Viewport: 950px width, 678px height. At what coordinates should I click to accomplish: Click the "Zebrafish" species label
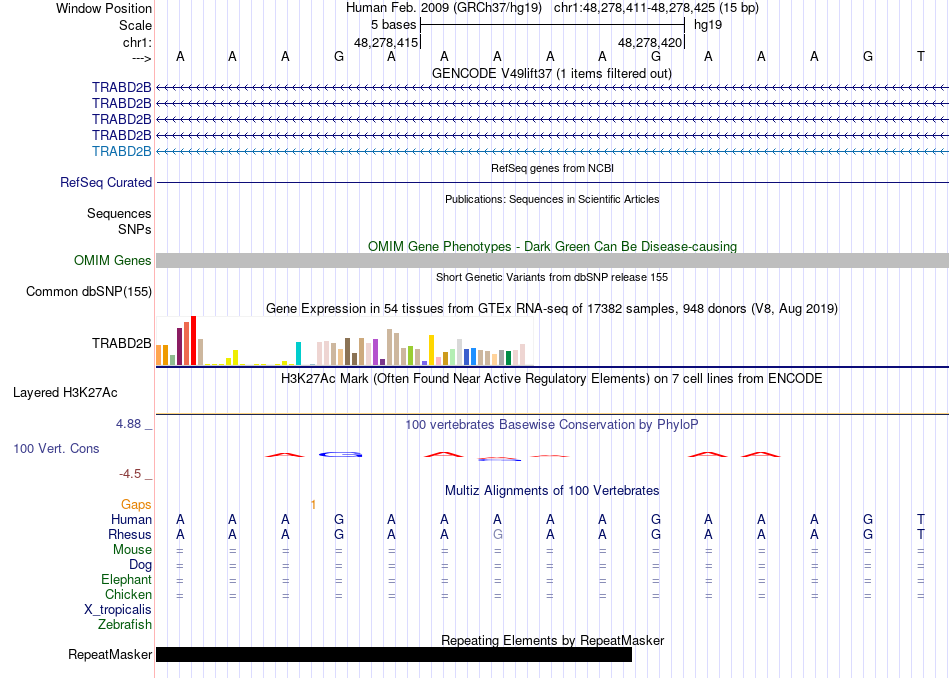(125, 625)
